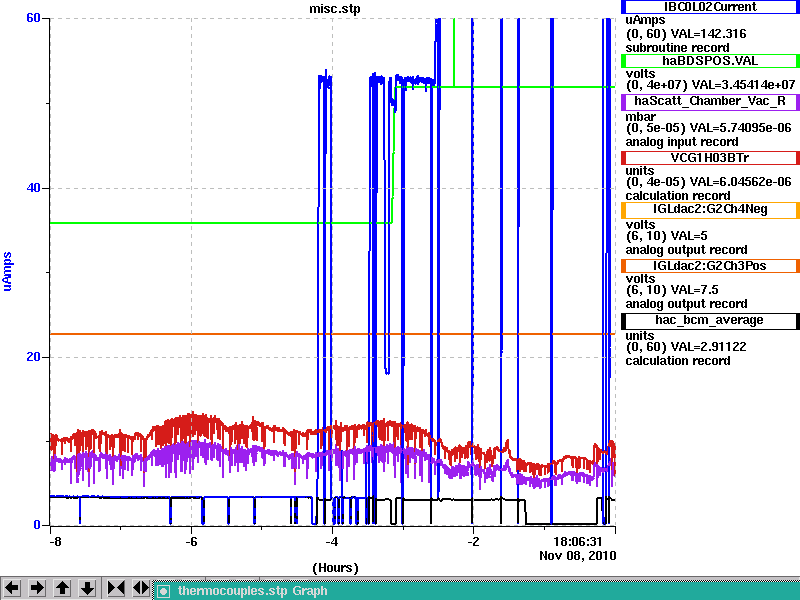Click the subroutine record text

click(x=678, y=48)
